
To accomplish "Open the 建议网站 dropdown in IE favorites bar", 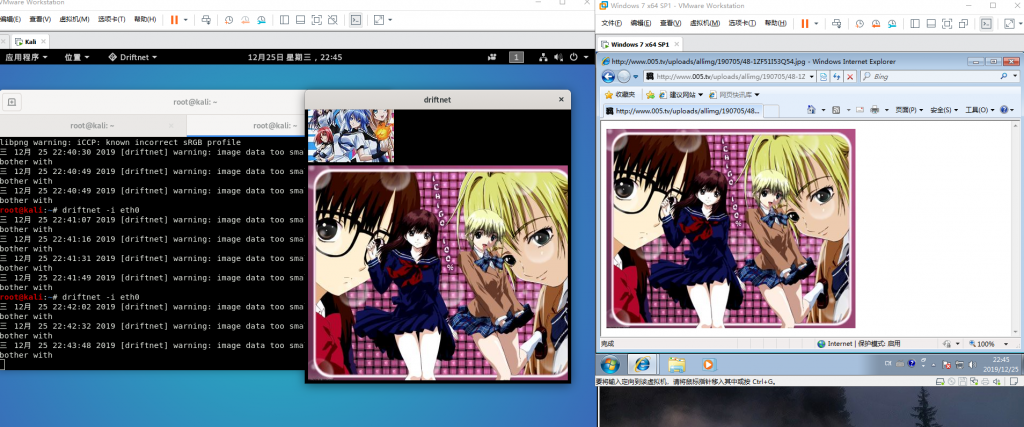I will tap(682, 95).
